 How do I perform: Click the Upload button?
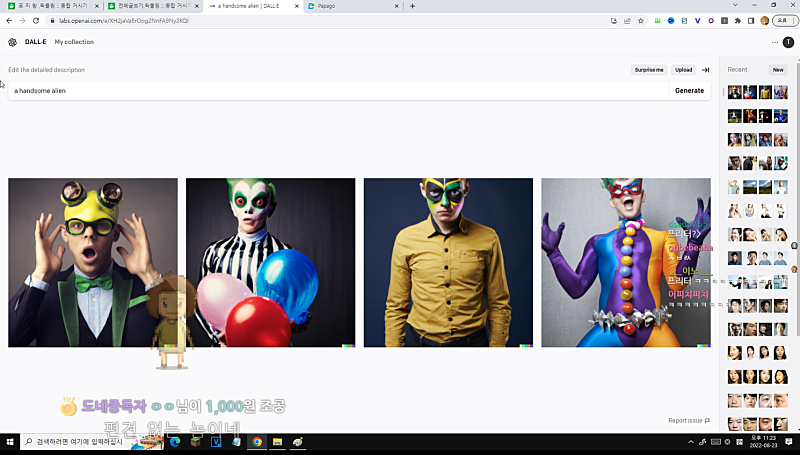684,70
